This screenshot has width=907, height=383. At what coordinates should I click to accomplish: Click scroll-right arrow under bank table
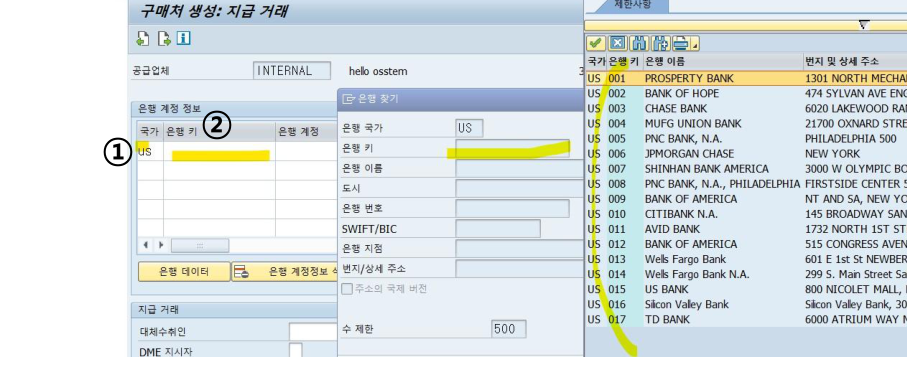click(x=161, y=245)
